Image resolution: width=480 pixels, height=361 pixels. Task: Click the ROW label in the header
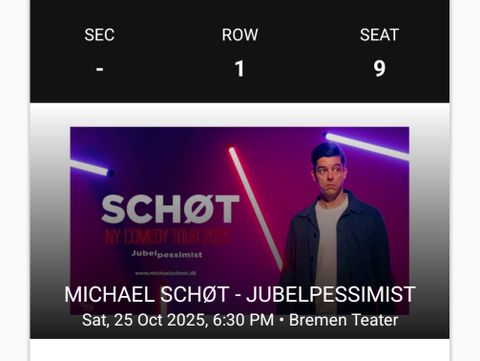(240, 35)
